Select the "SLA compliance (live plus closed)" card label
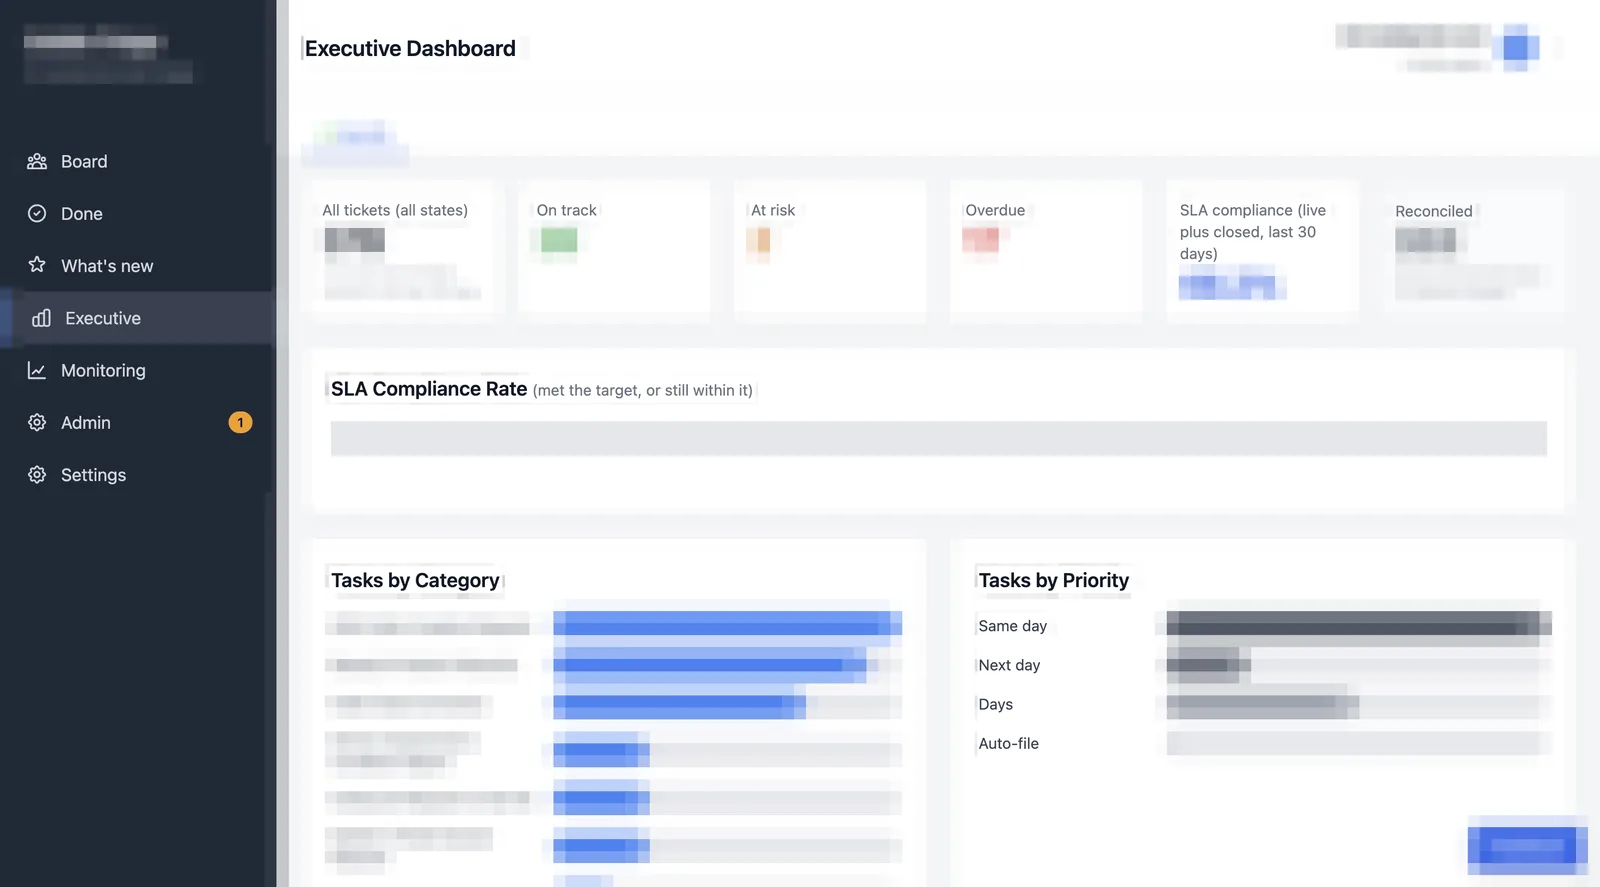The height and width of the screenshot is (887, 1600). [x=1253, y=232]
